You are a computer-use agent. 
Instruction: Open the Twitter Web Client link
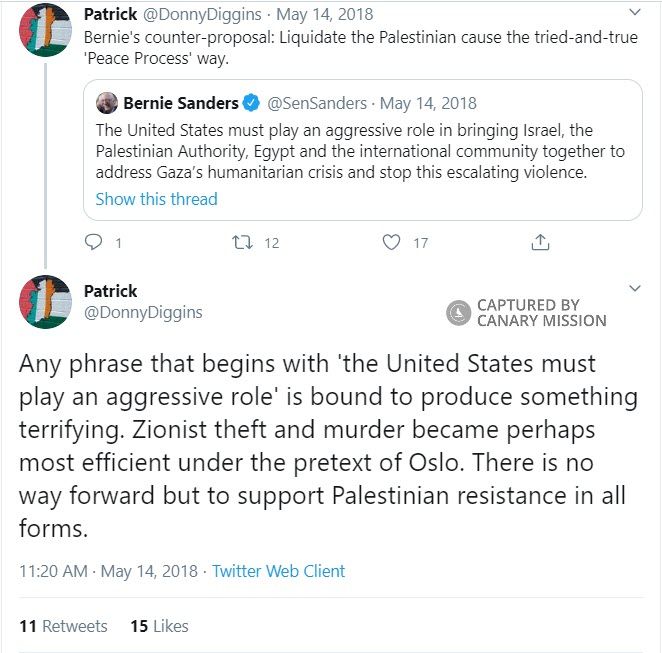click(x=278, y=571)
